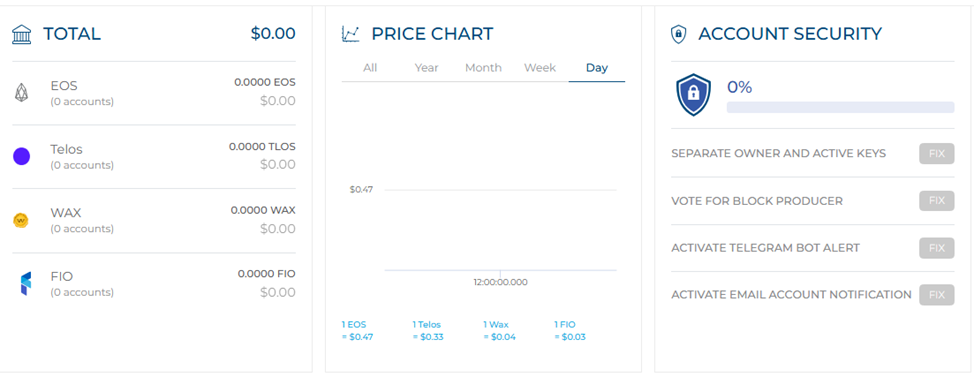
Task: Select the Month chart range tab
Action: 483,68
